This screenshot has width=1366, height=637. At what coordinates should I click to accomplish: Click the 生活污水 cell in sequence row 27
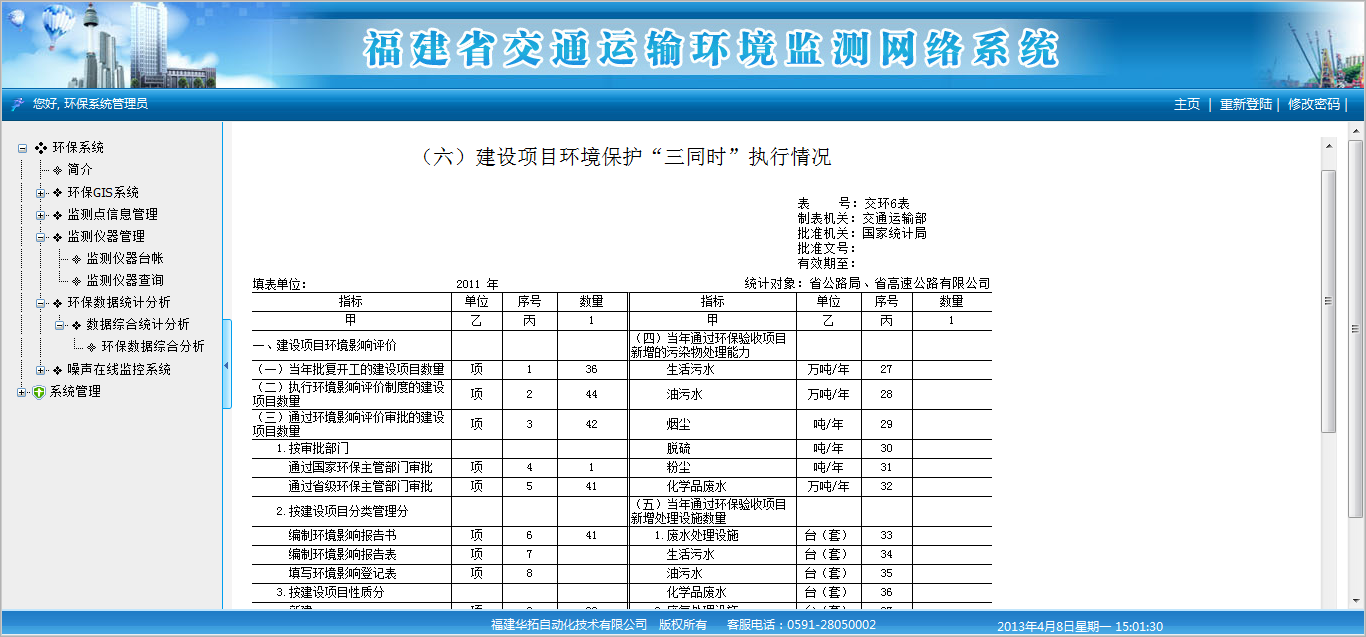712,369
